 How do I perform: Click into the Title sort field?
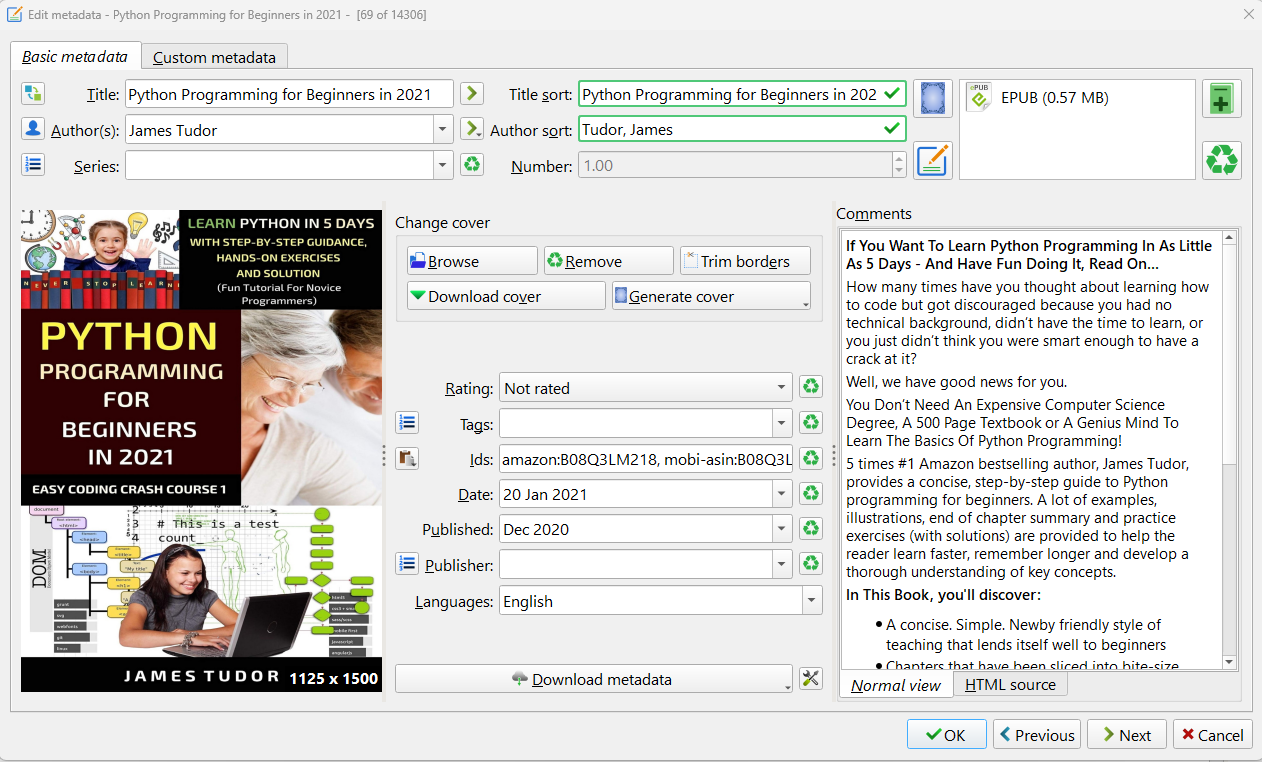click(x=742, y=94)
